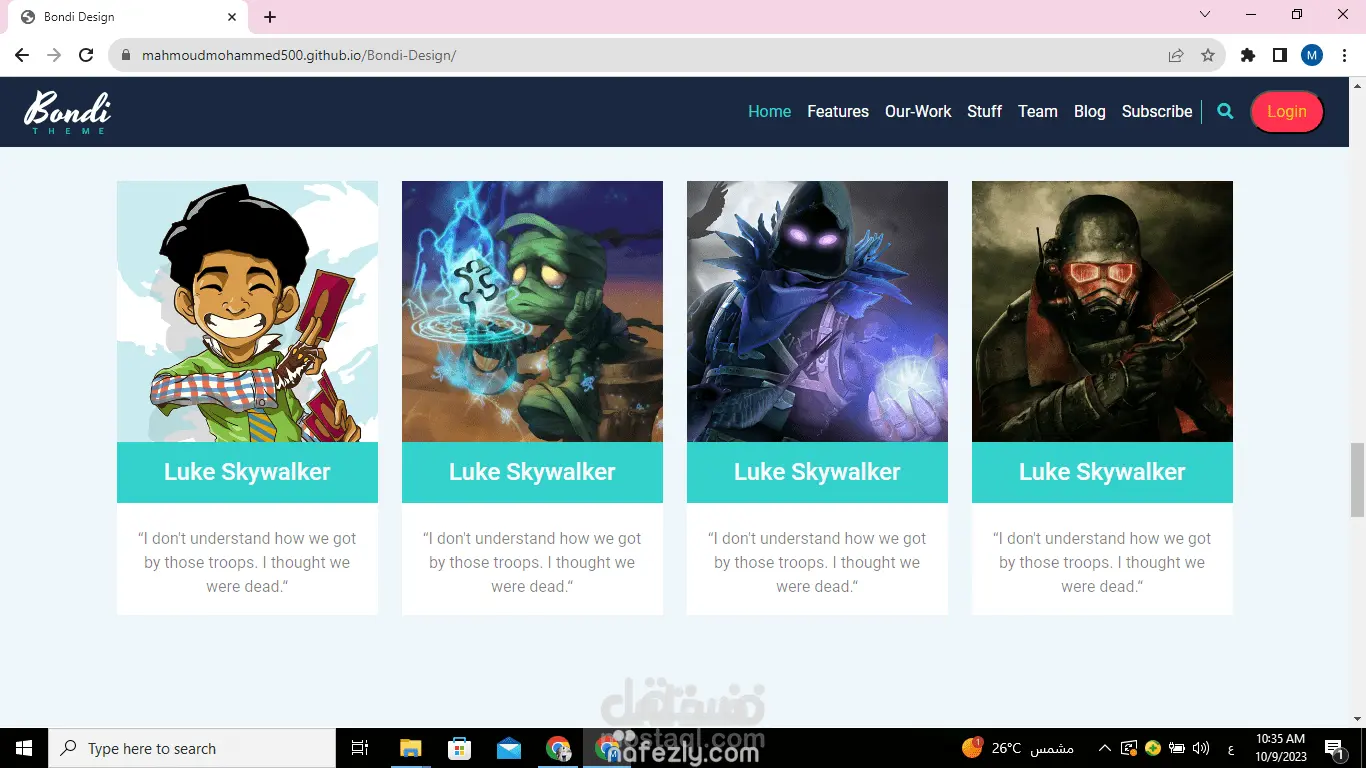Reload the Bondi Design page
1366x768 pixels.
point(86,55)
